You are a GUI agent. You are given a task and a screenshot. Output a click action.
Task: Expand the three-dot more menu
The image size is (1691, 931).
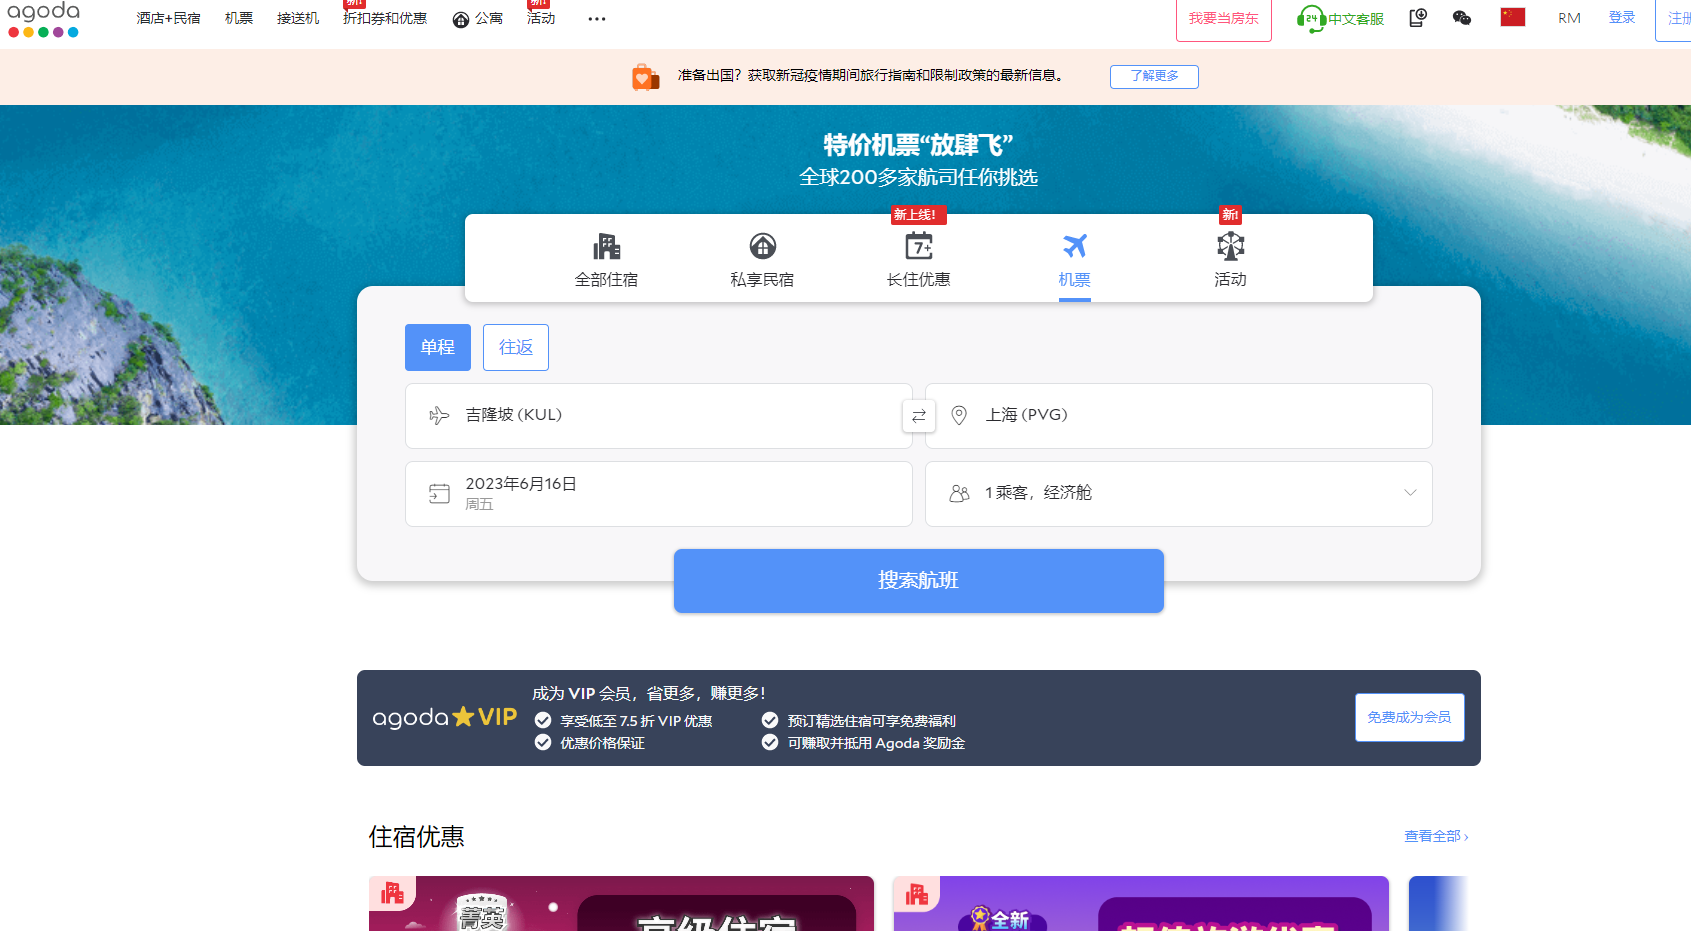tap(597, 19)
